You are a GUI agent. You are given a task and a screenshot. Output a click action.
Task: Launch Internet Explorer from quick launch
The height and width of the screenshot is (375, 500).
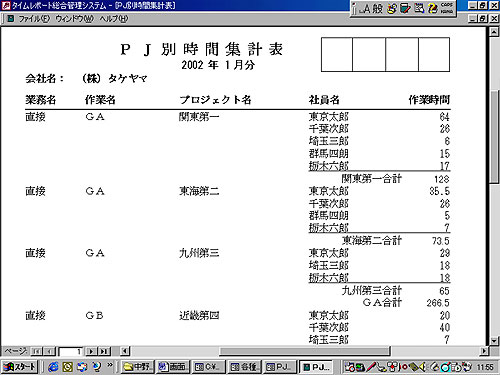[x=53, y=367]
